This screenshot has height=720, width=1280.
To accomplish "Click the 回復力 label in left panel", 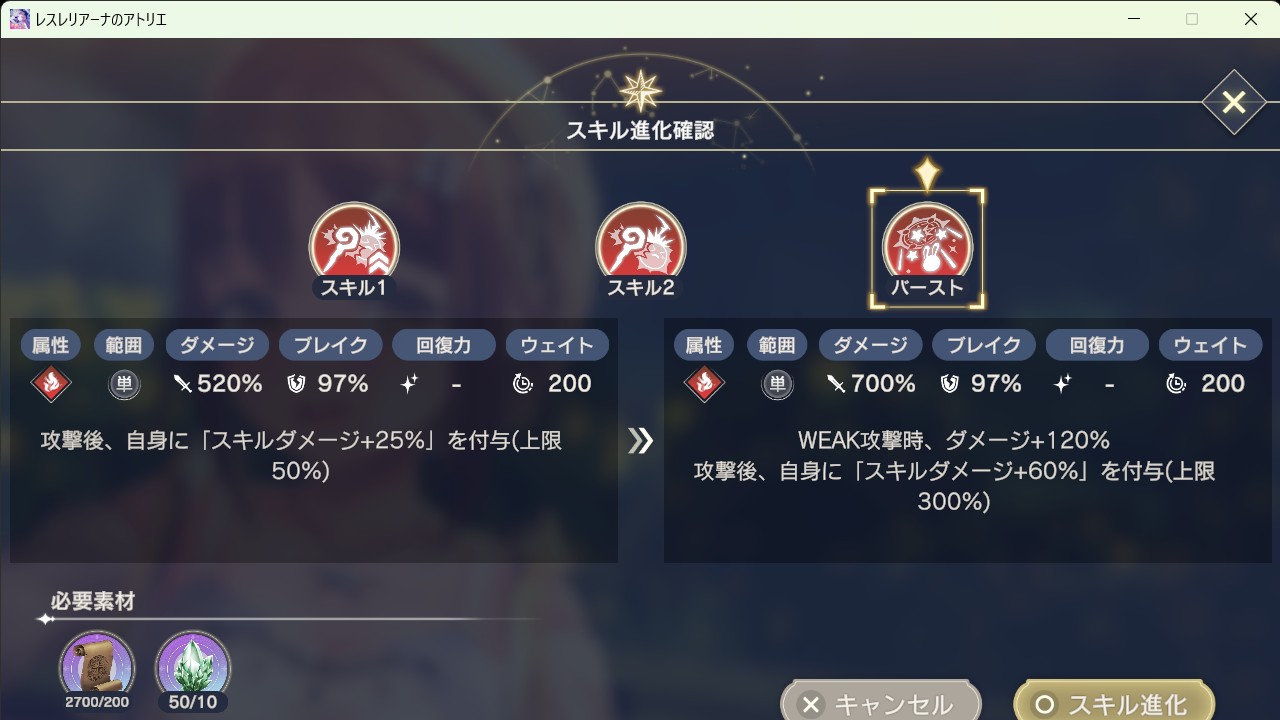I will tap(444, 345).
